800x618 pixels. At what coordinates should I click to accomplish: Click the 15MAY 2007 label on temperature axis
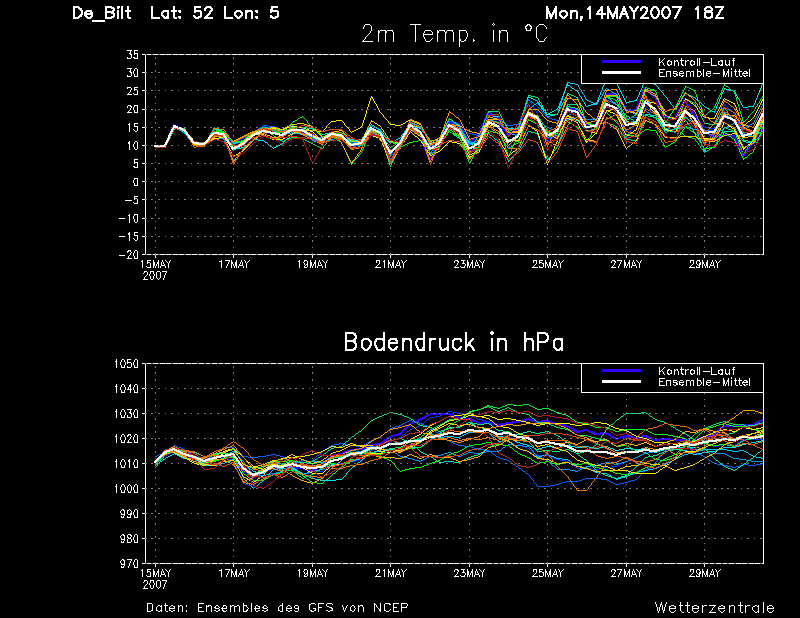(x=156, y=270)
